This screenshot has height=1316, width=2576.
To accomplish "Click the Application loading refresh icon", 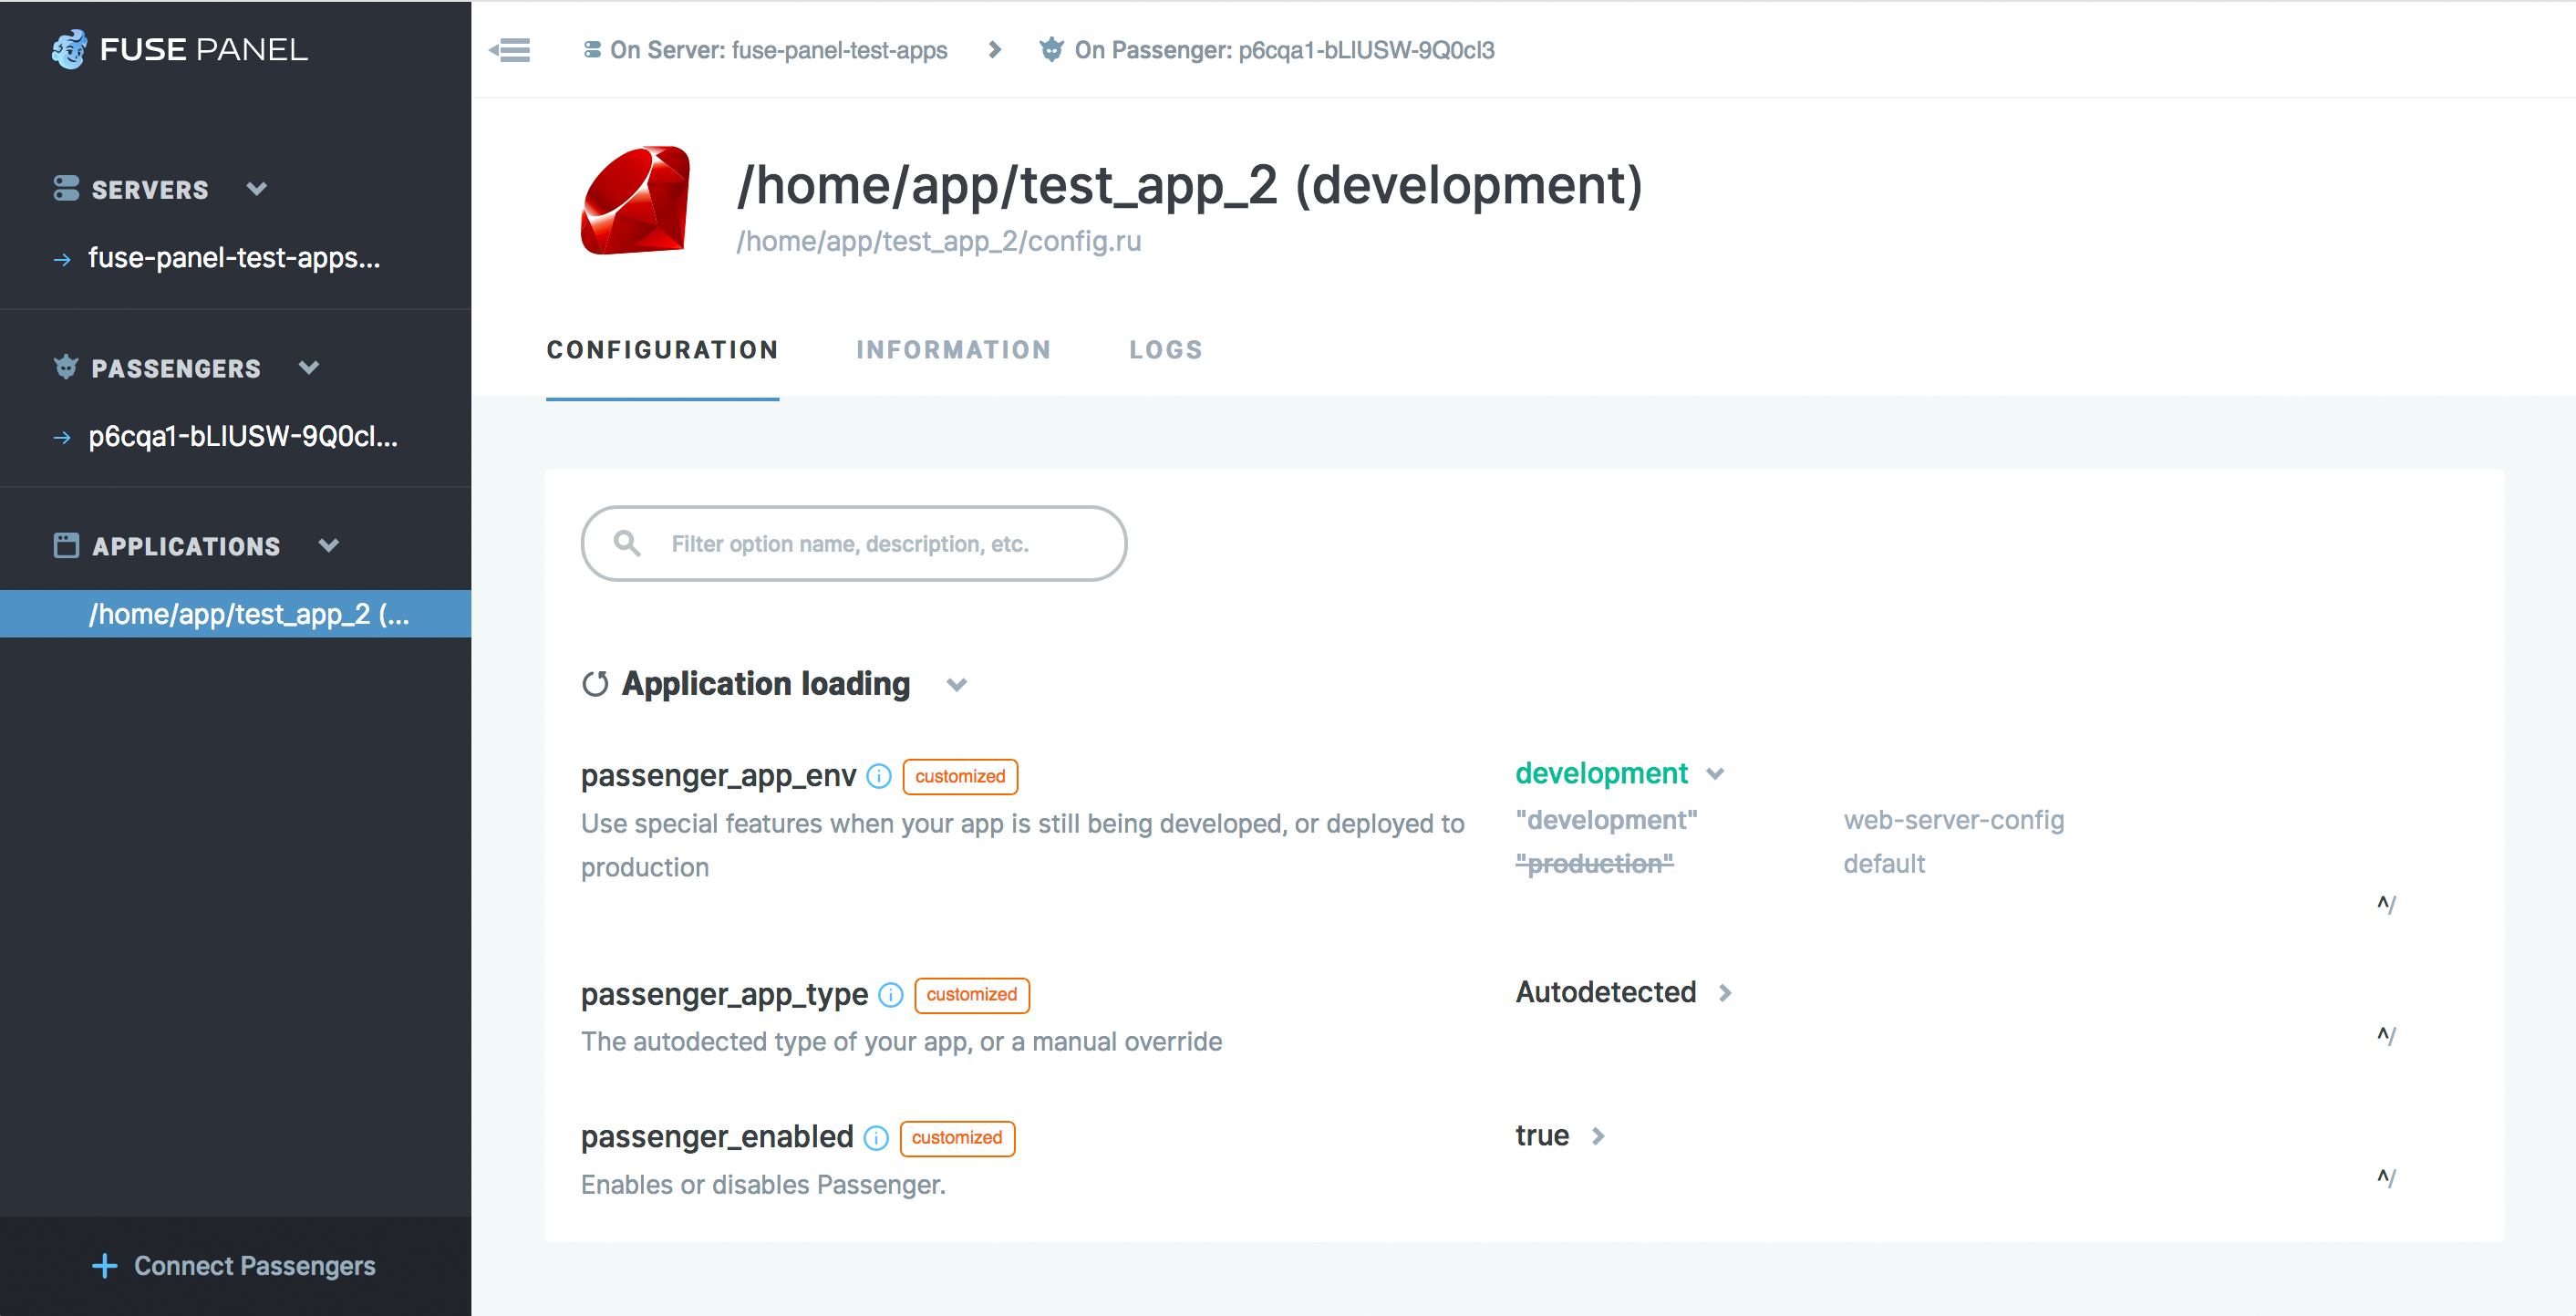I will coord(595,684).
